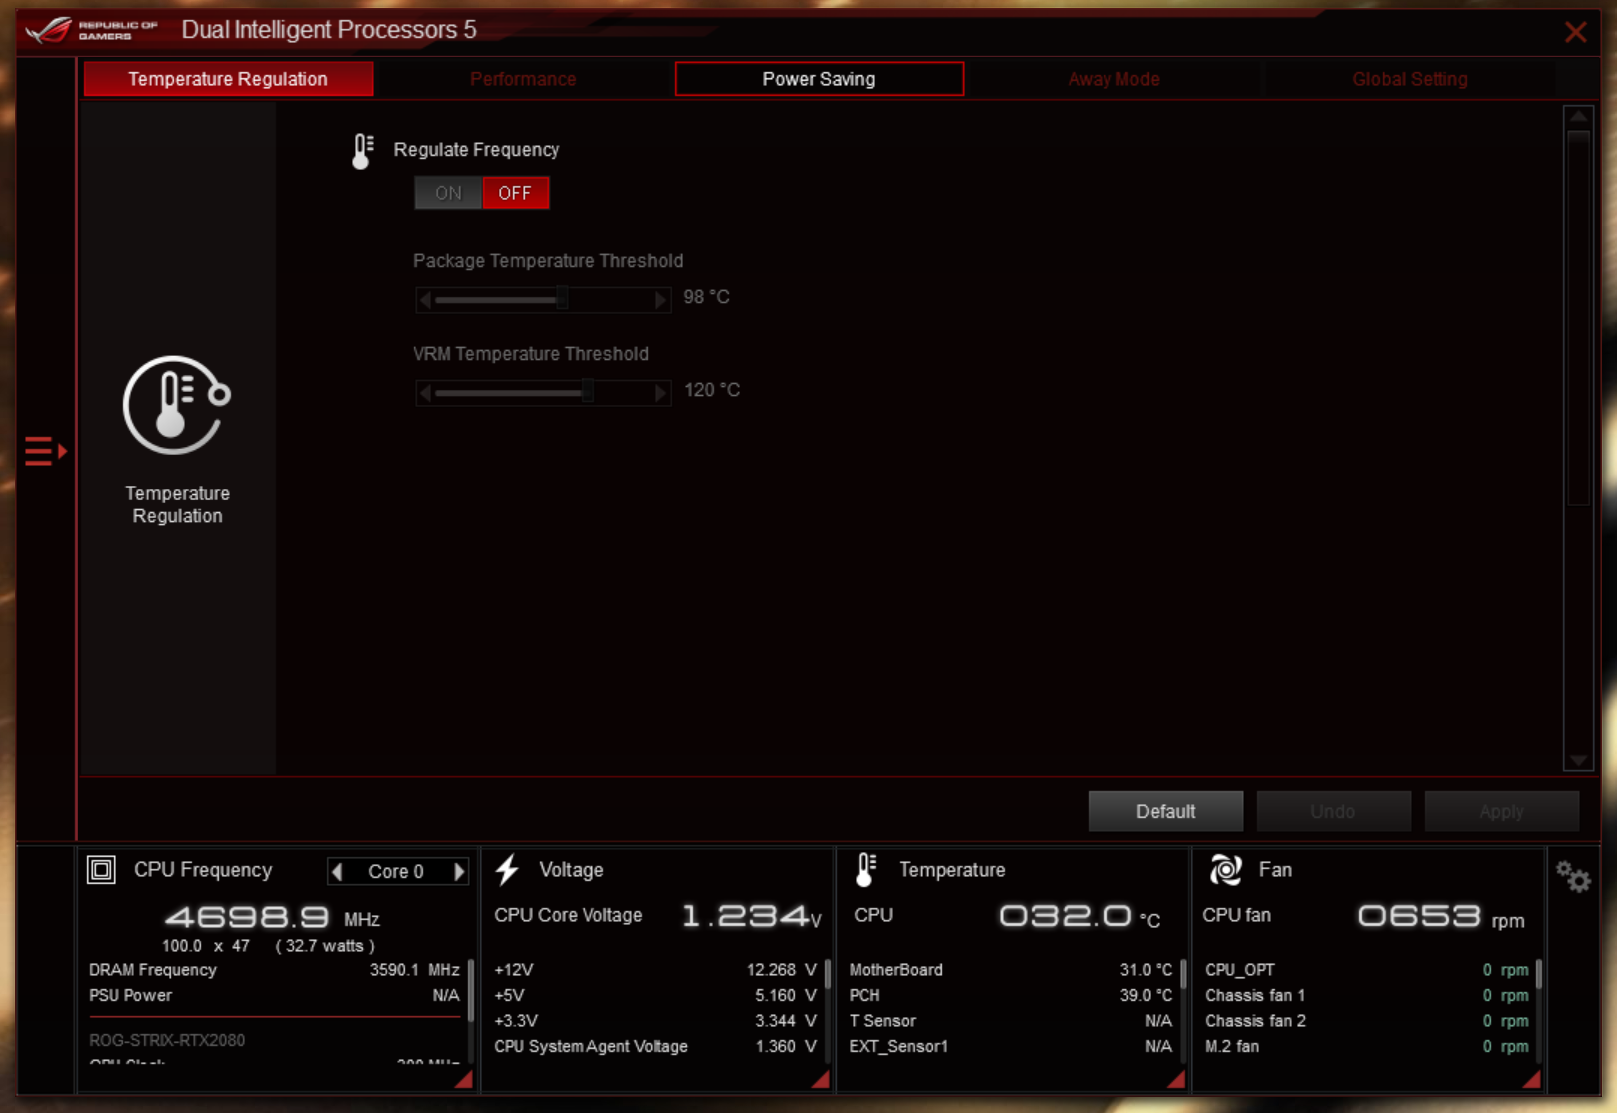Open the Performance tab
1617x1113 pixels.
click(x=523, y=79)
